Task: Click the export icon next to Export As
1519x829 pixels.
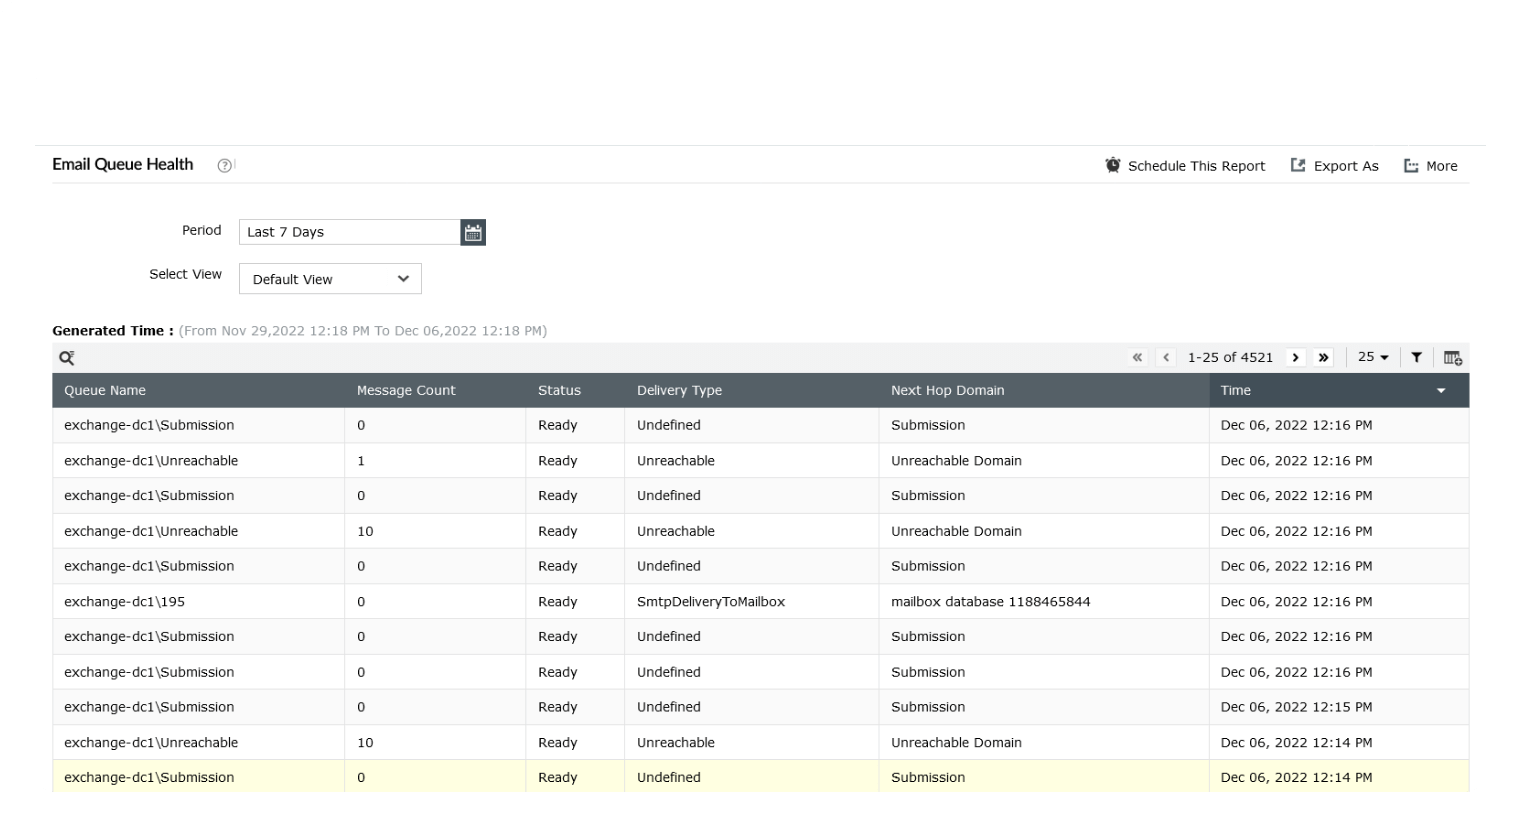Action: tap(1297, 165)
